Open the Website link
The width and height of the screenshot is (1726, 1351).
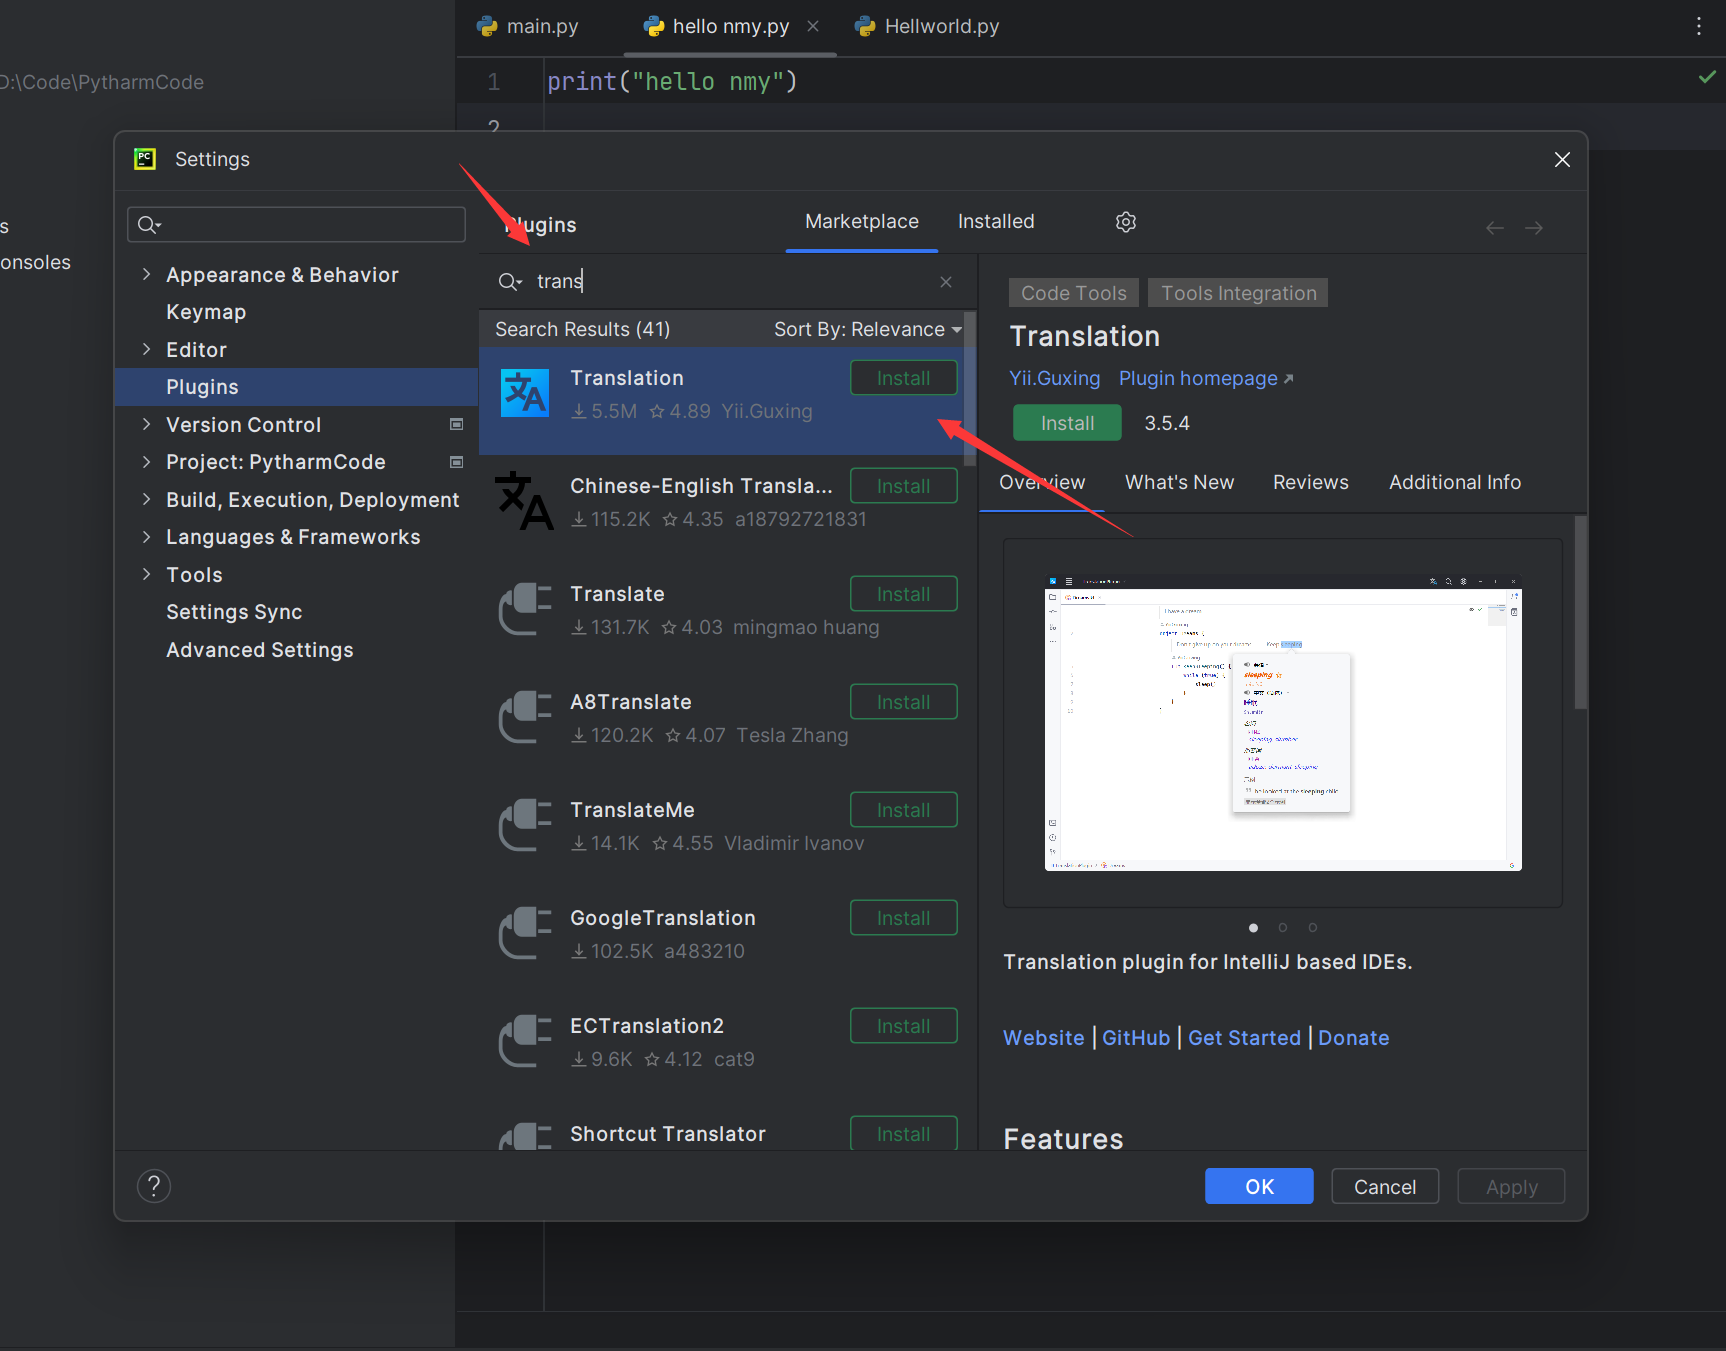[x=1043, y=1038]
